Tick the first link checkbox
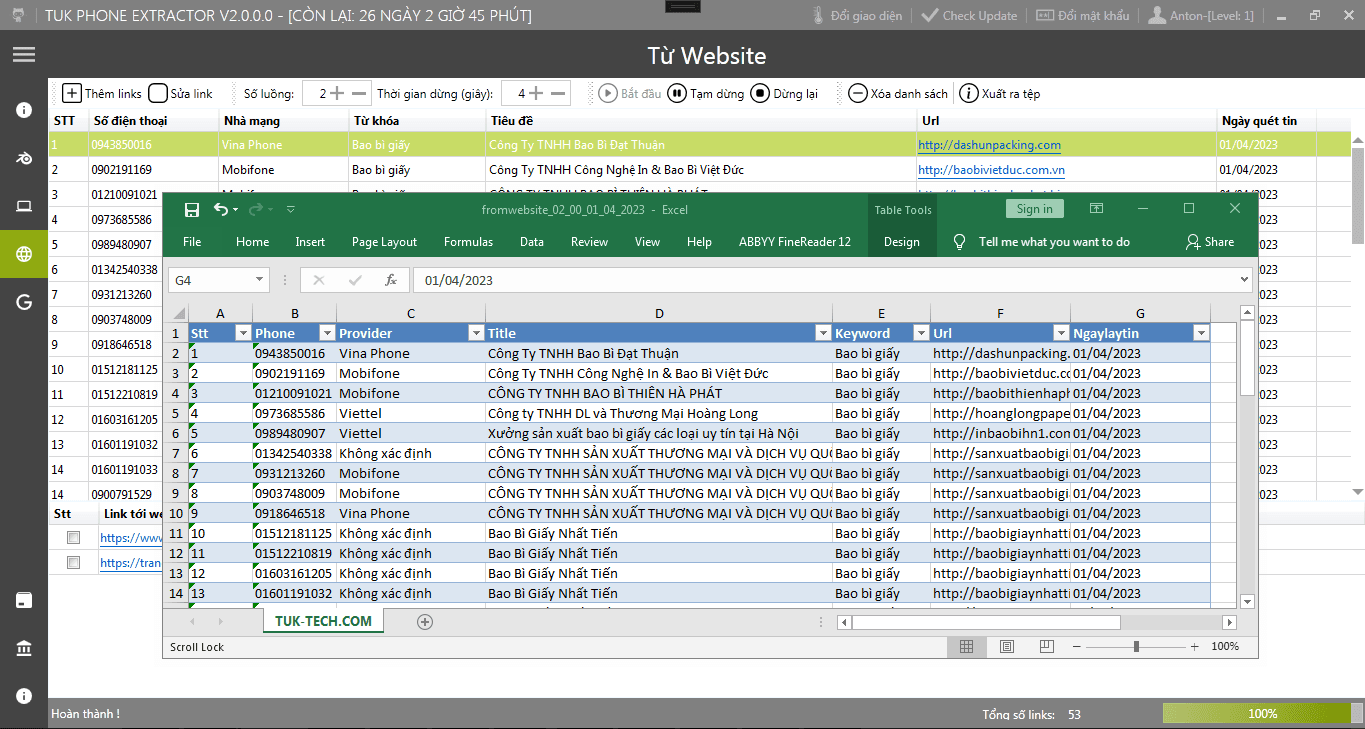 (x=73, y=538)
